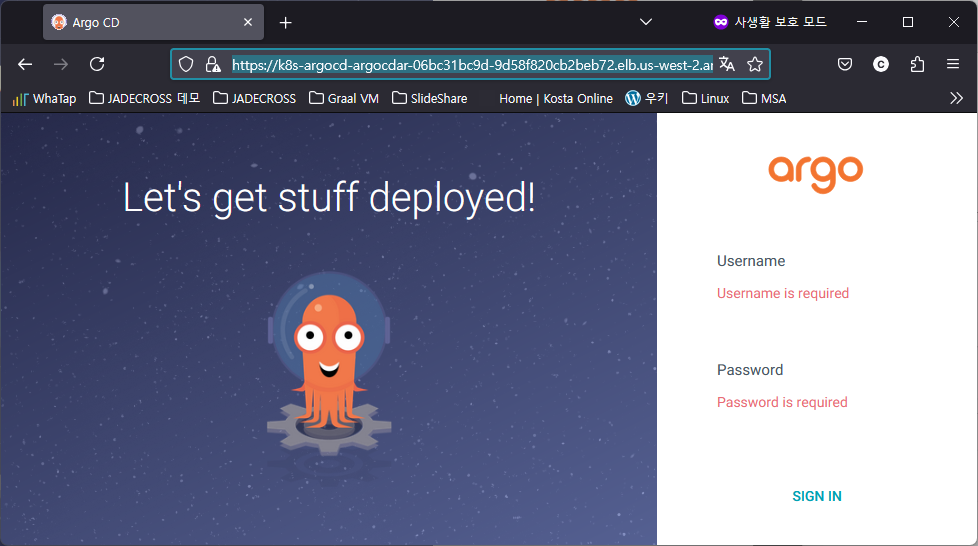
Task: Click the translate page icon
Action: 727,64
